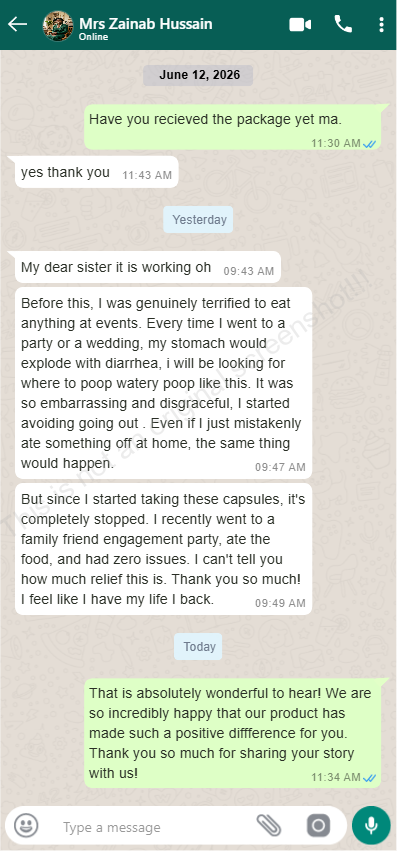
Task: Open the camera icon in message bar
Action: [x=318, y=826]
